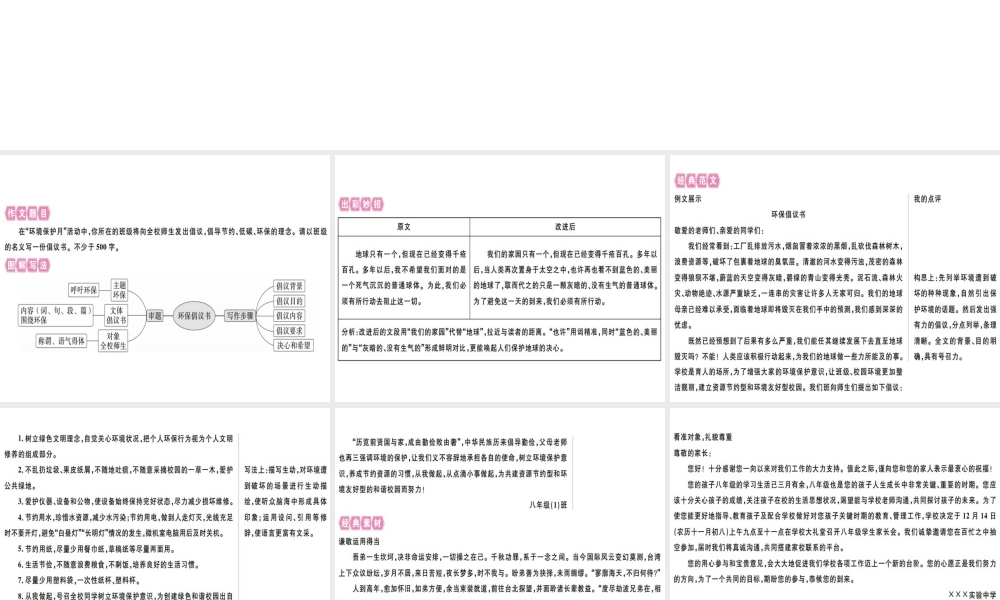Click the 例文展示 label
This screenshot has width=1000, height=600.
688,199
